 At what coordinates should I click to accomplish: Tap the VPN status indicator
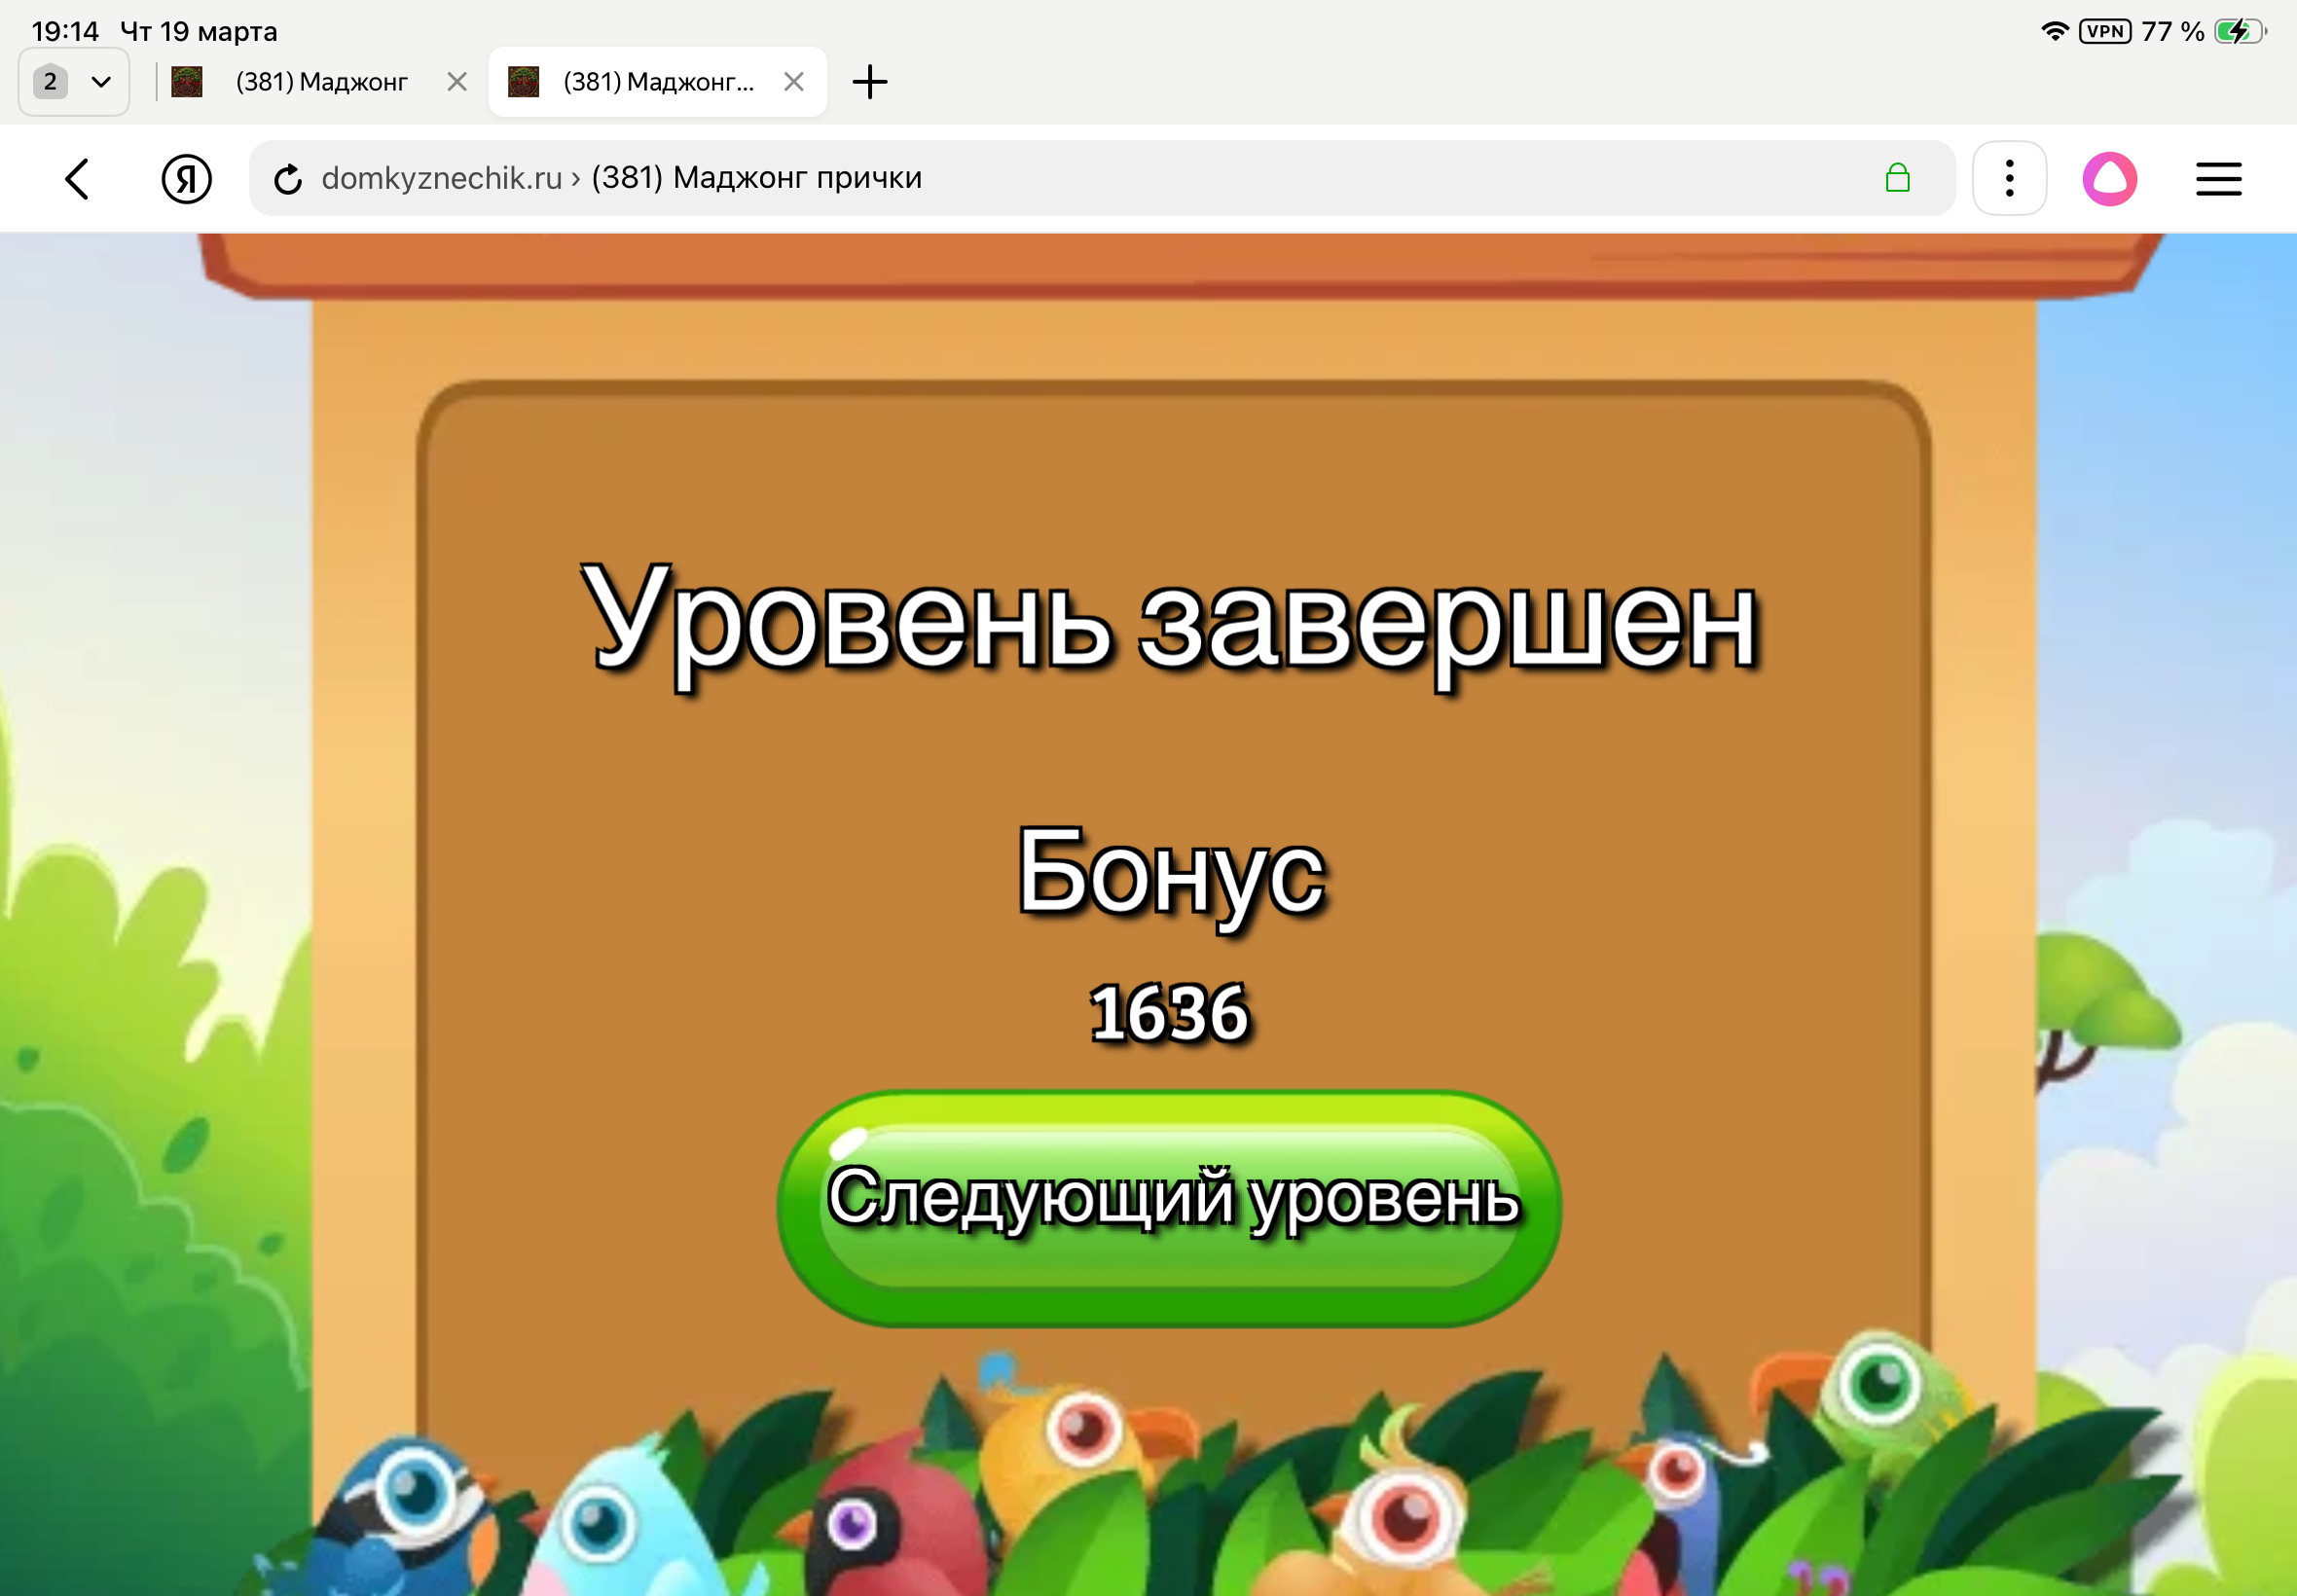(2105, 32)
